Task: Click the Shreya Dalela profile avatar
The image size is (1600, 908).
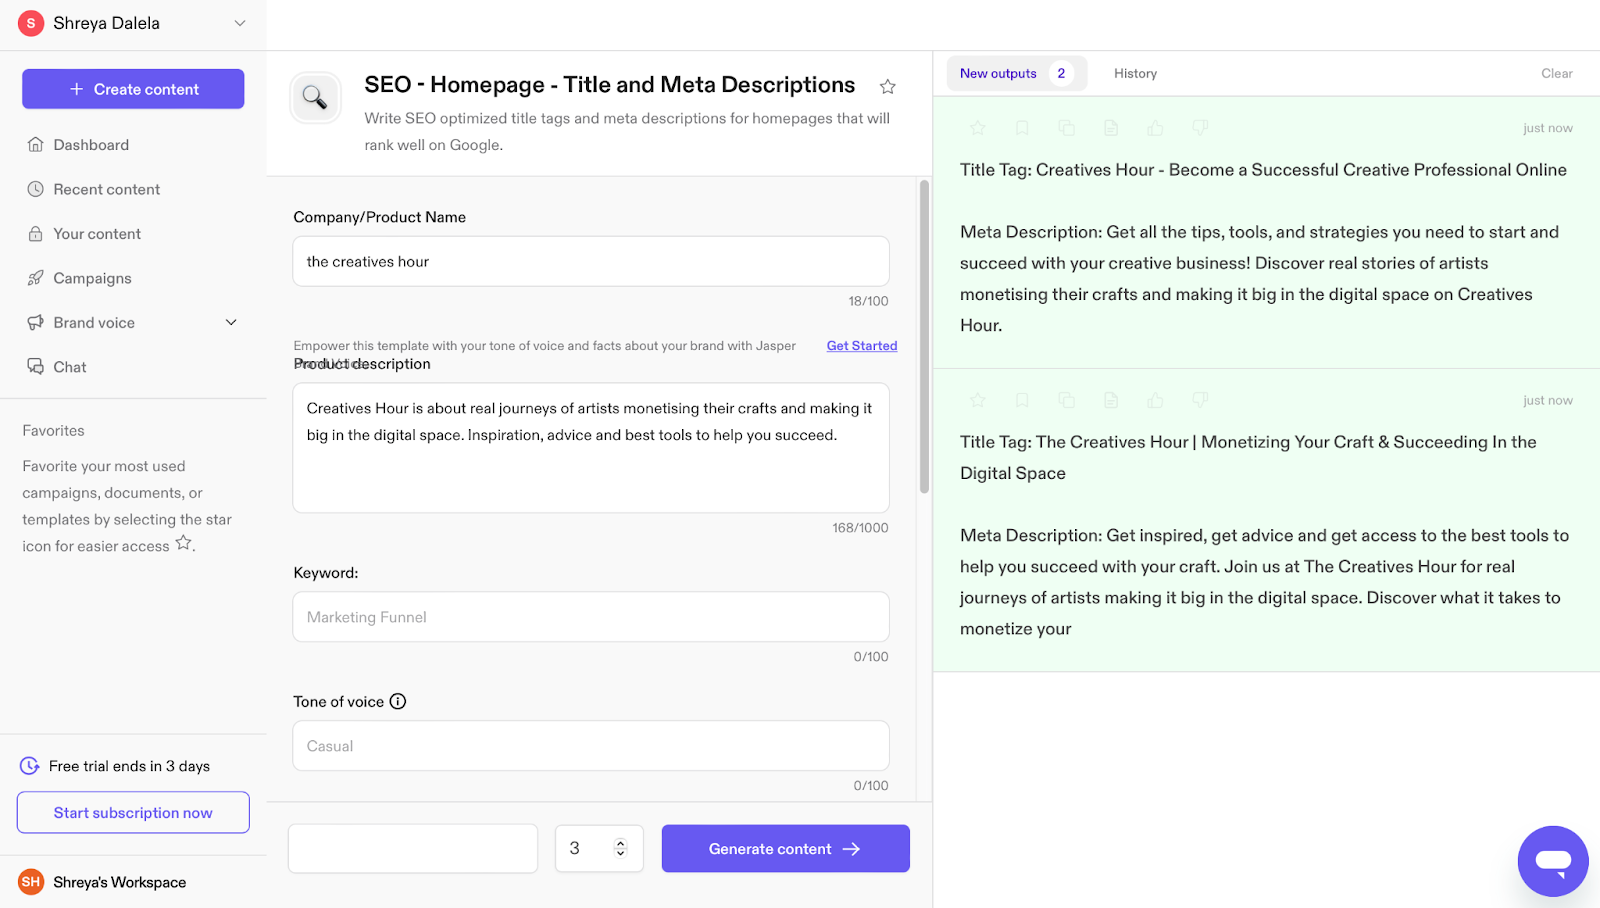Action: pos(31,23)
